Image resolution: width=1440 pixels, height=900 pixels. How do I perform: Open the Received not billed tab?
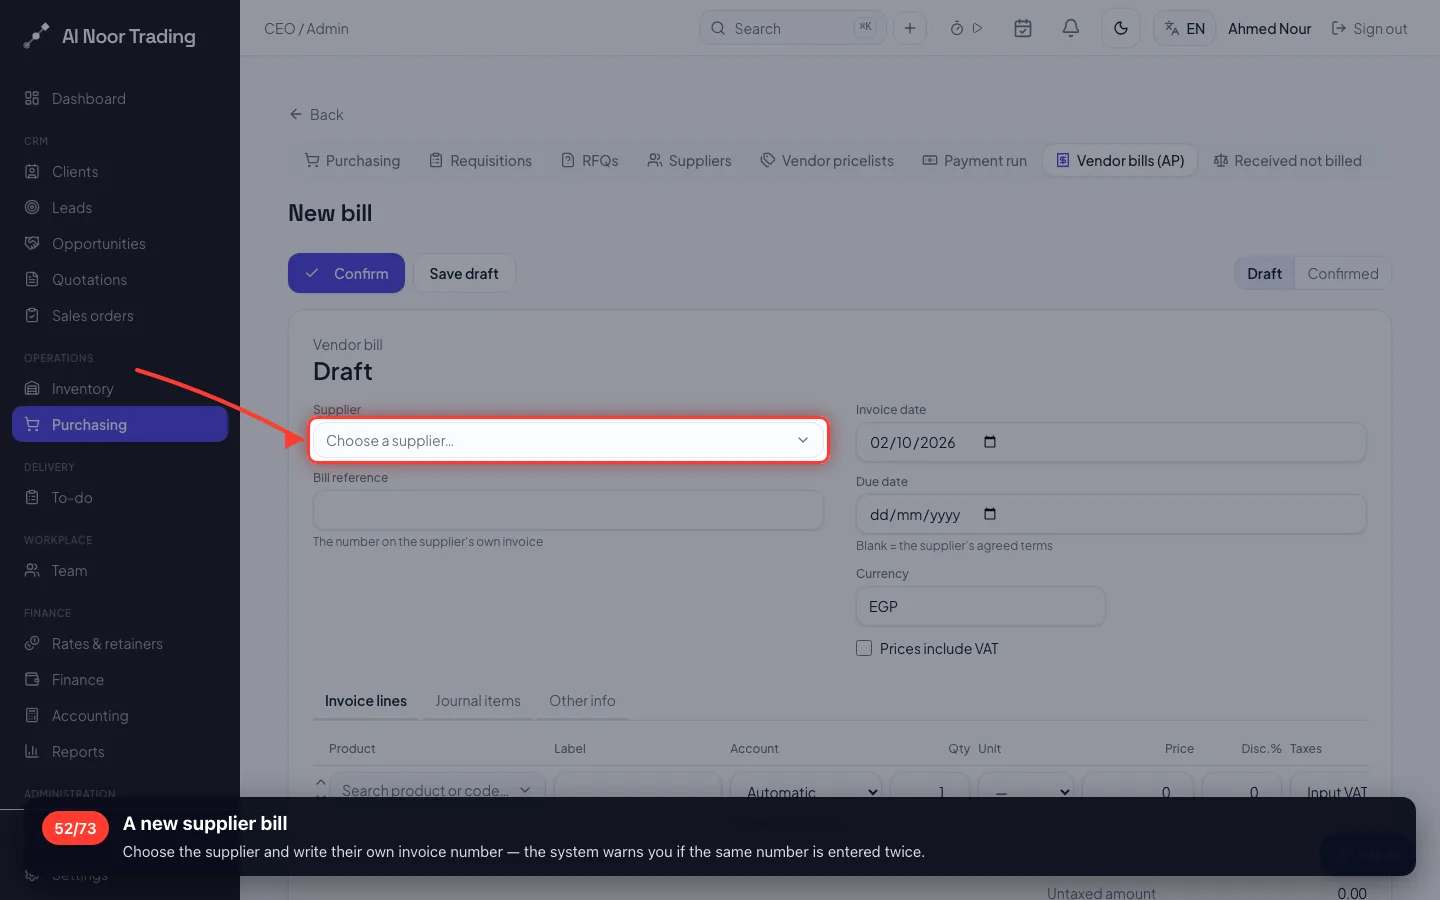[1287, 161]
